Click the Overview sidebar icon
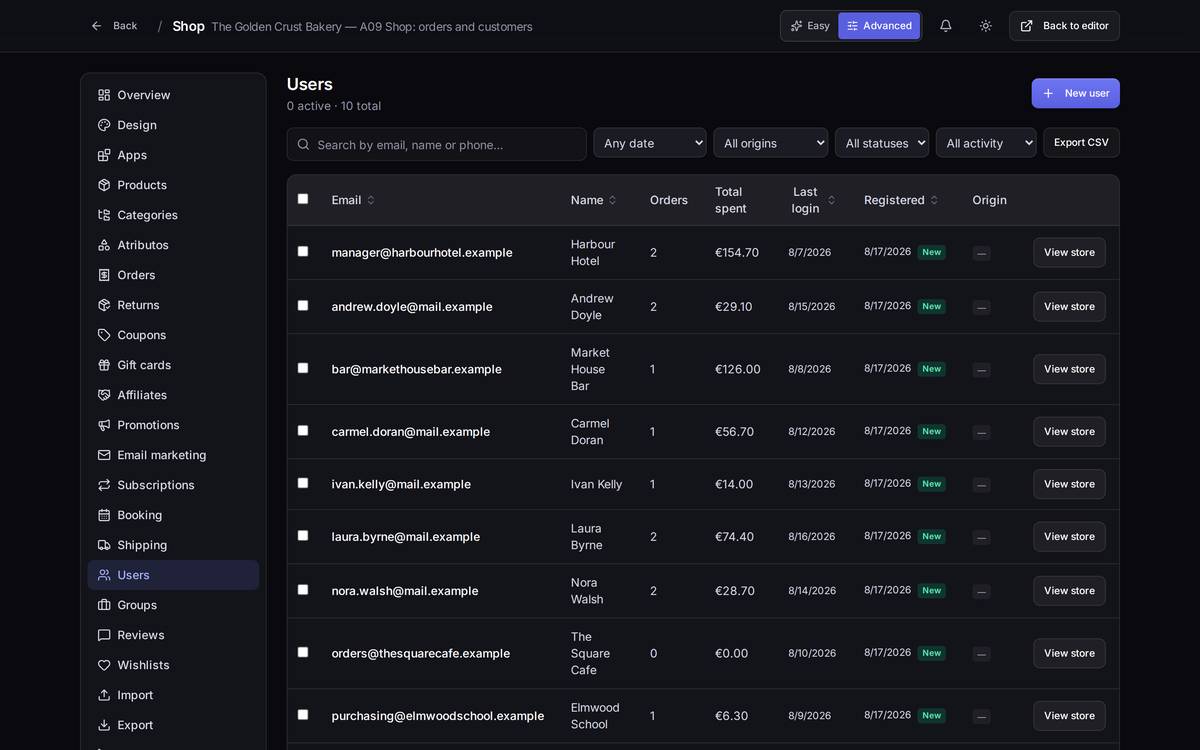This screenshot has width=1200, height=750. pyautogui.click(x=104, y=95)
